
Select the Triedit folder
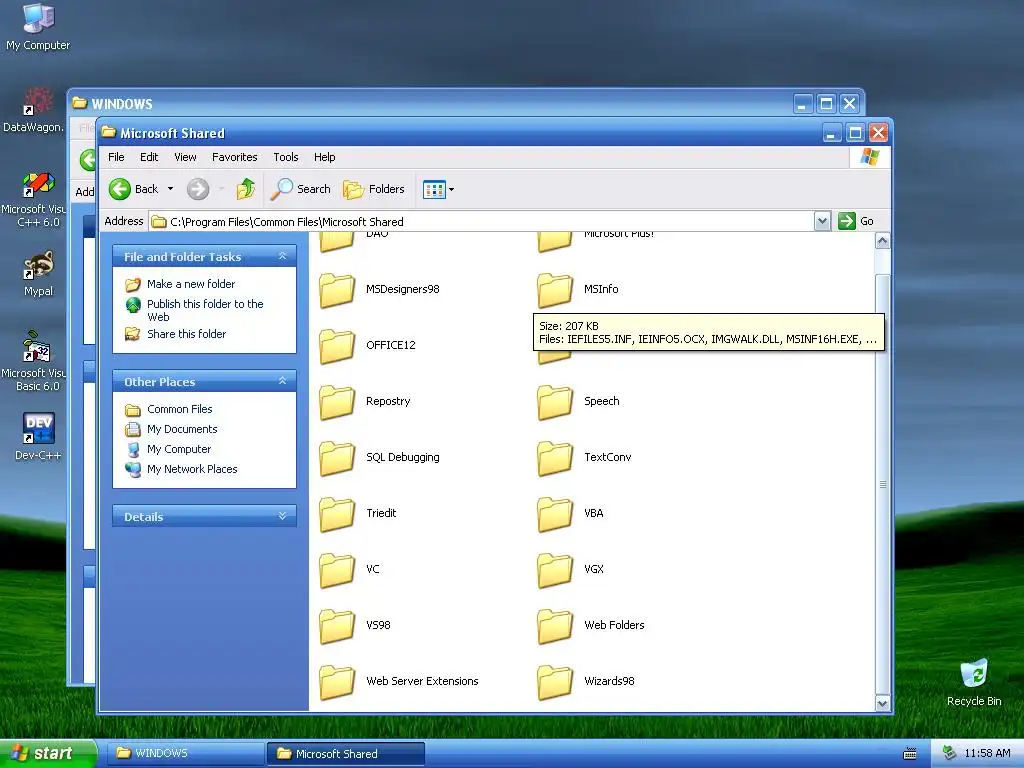(359, 514)
